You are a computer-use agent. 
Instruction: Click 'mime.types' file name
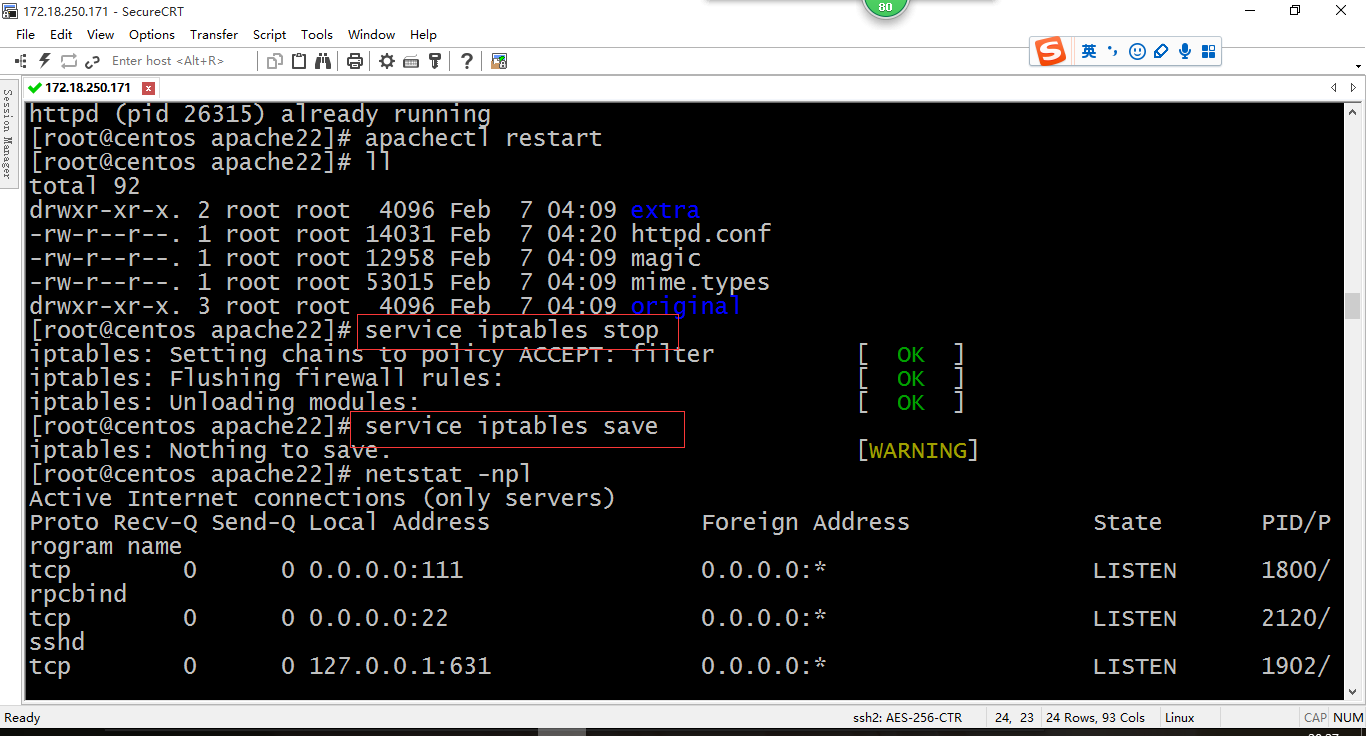point(700,283)
